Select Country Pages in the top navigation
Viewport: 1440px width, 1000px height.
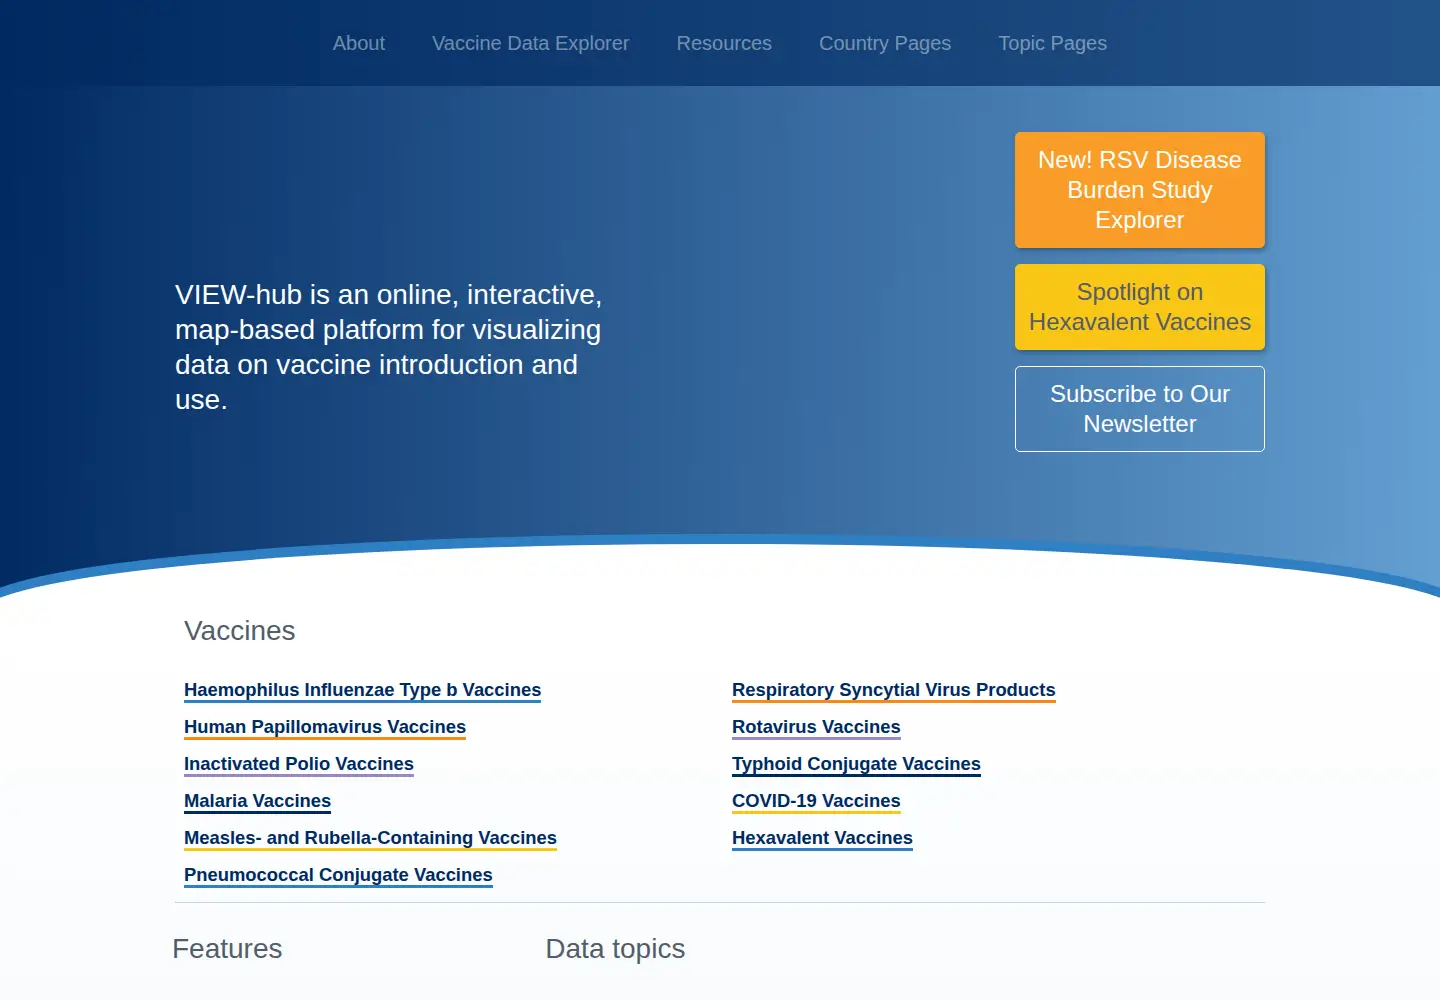885,43
